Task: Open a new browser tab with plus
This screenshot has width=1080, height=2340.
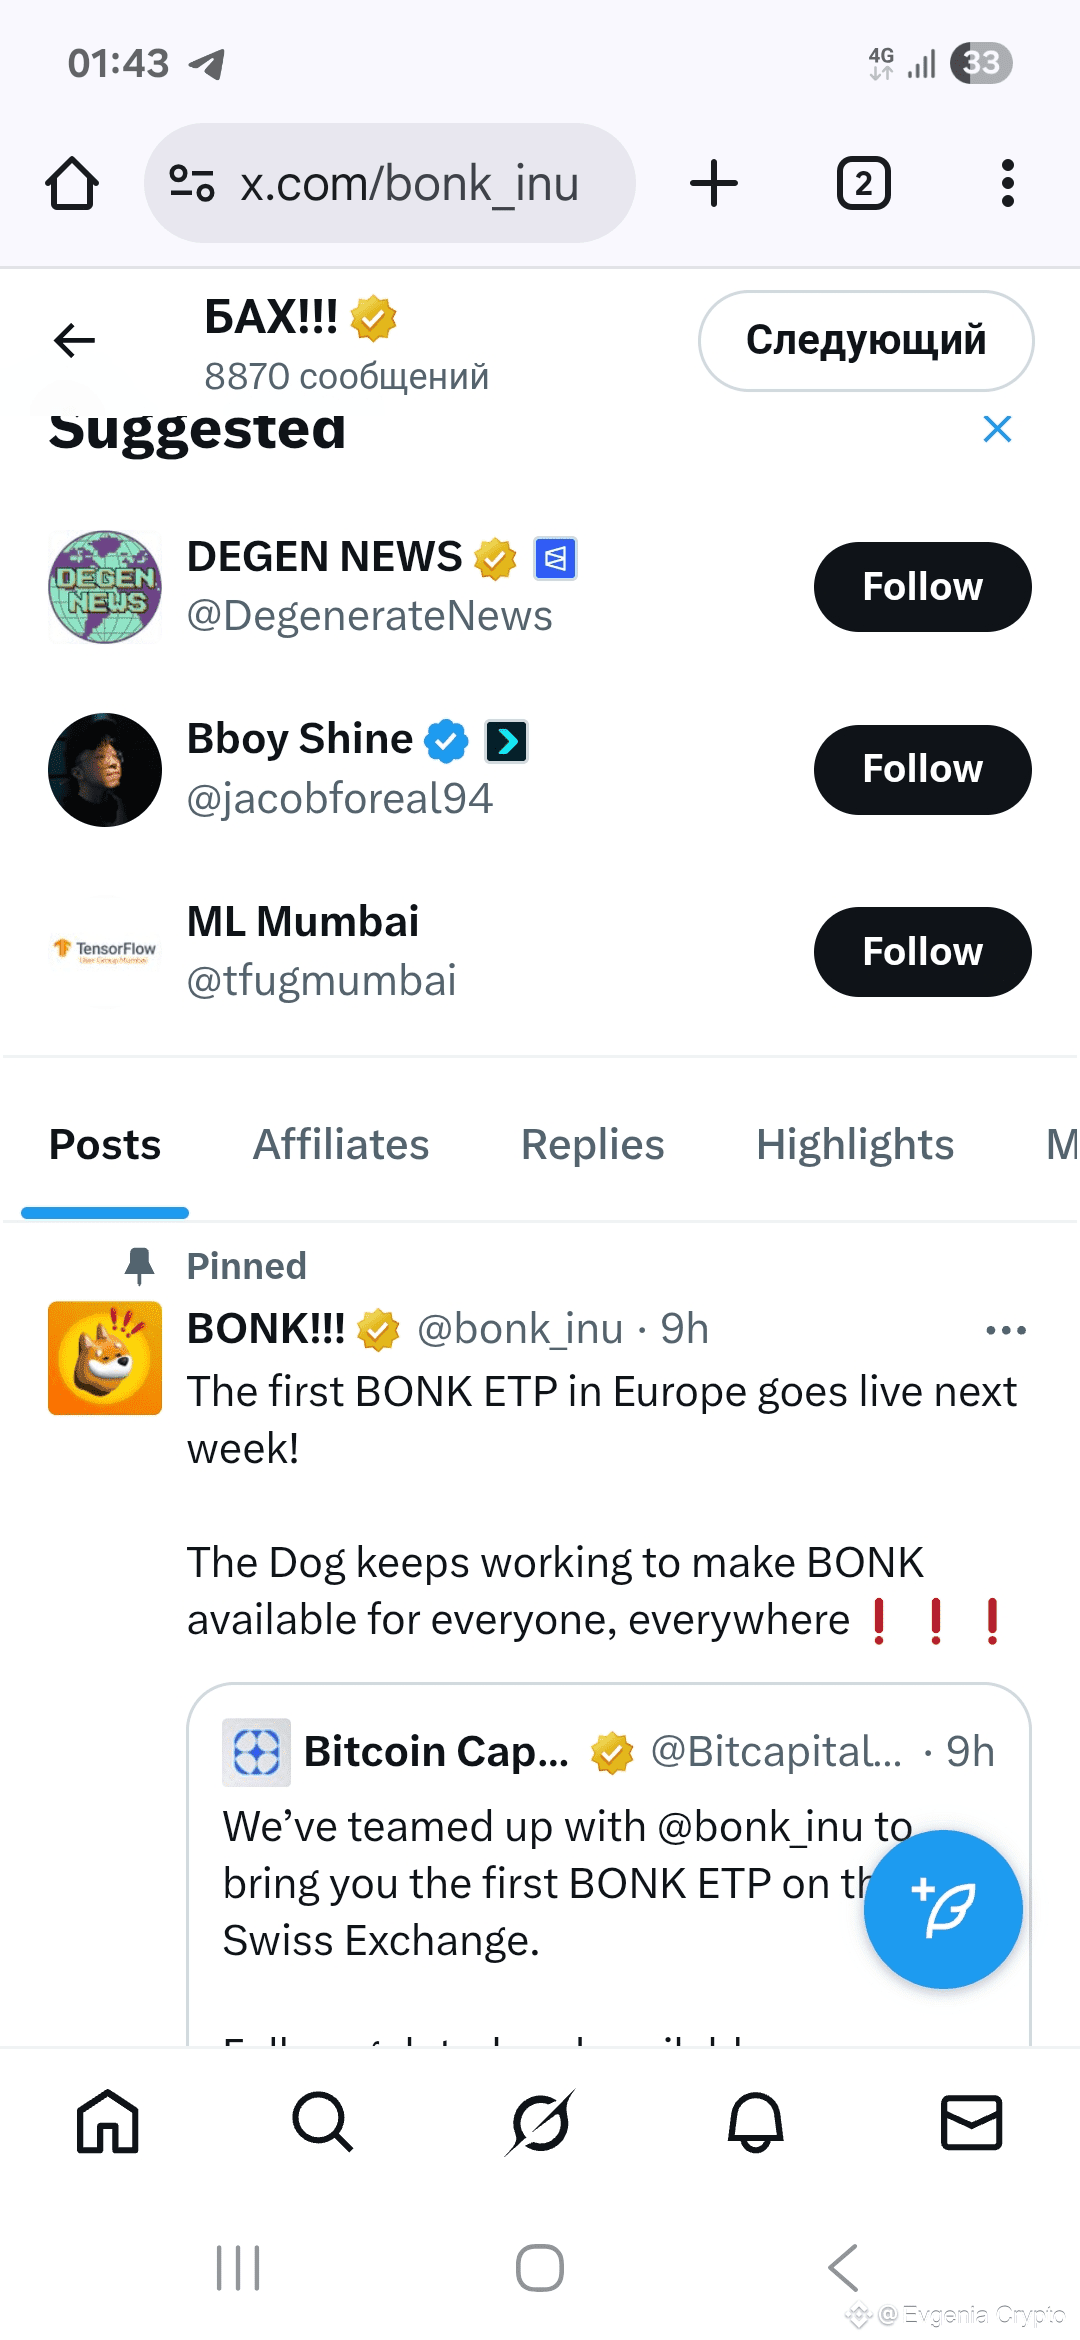Action: [714, 184]
